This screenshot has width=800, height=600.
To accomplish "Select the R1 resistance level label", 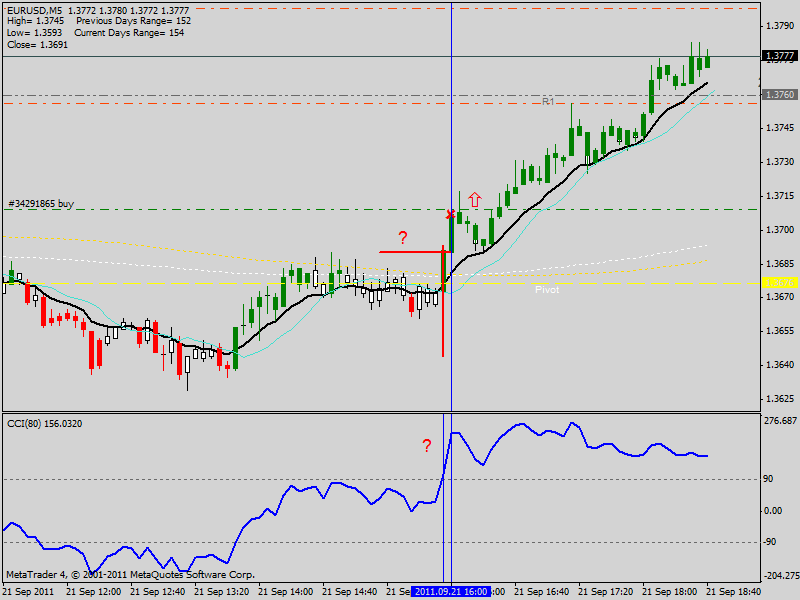I will (548, 102).
